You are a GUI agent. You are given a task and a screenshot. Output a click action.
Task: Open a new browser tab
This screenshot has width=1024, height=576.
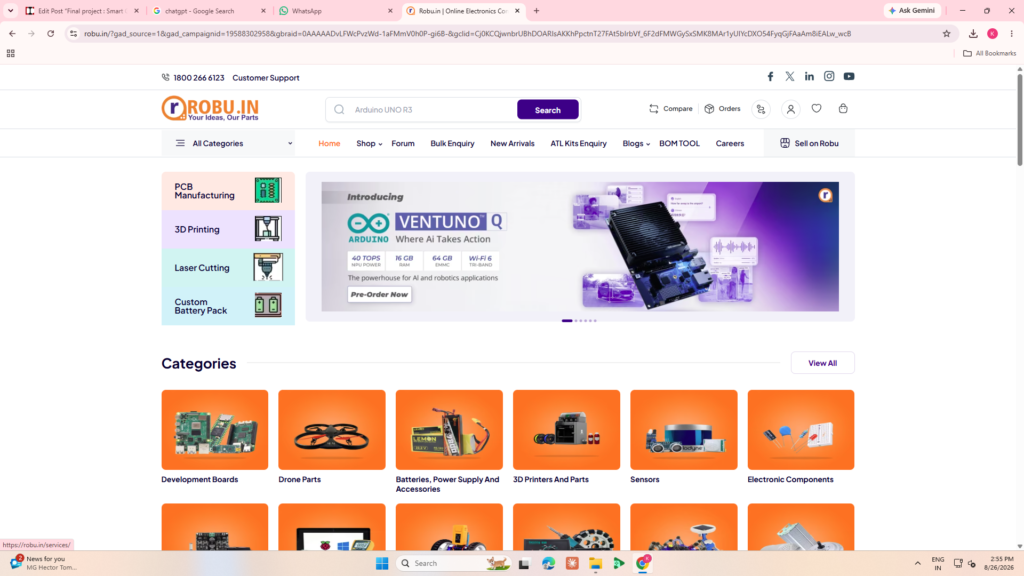[536, 10]
